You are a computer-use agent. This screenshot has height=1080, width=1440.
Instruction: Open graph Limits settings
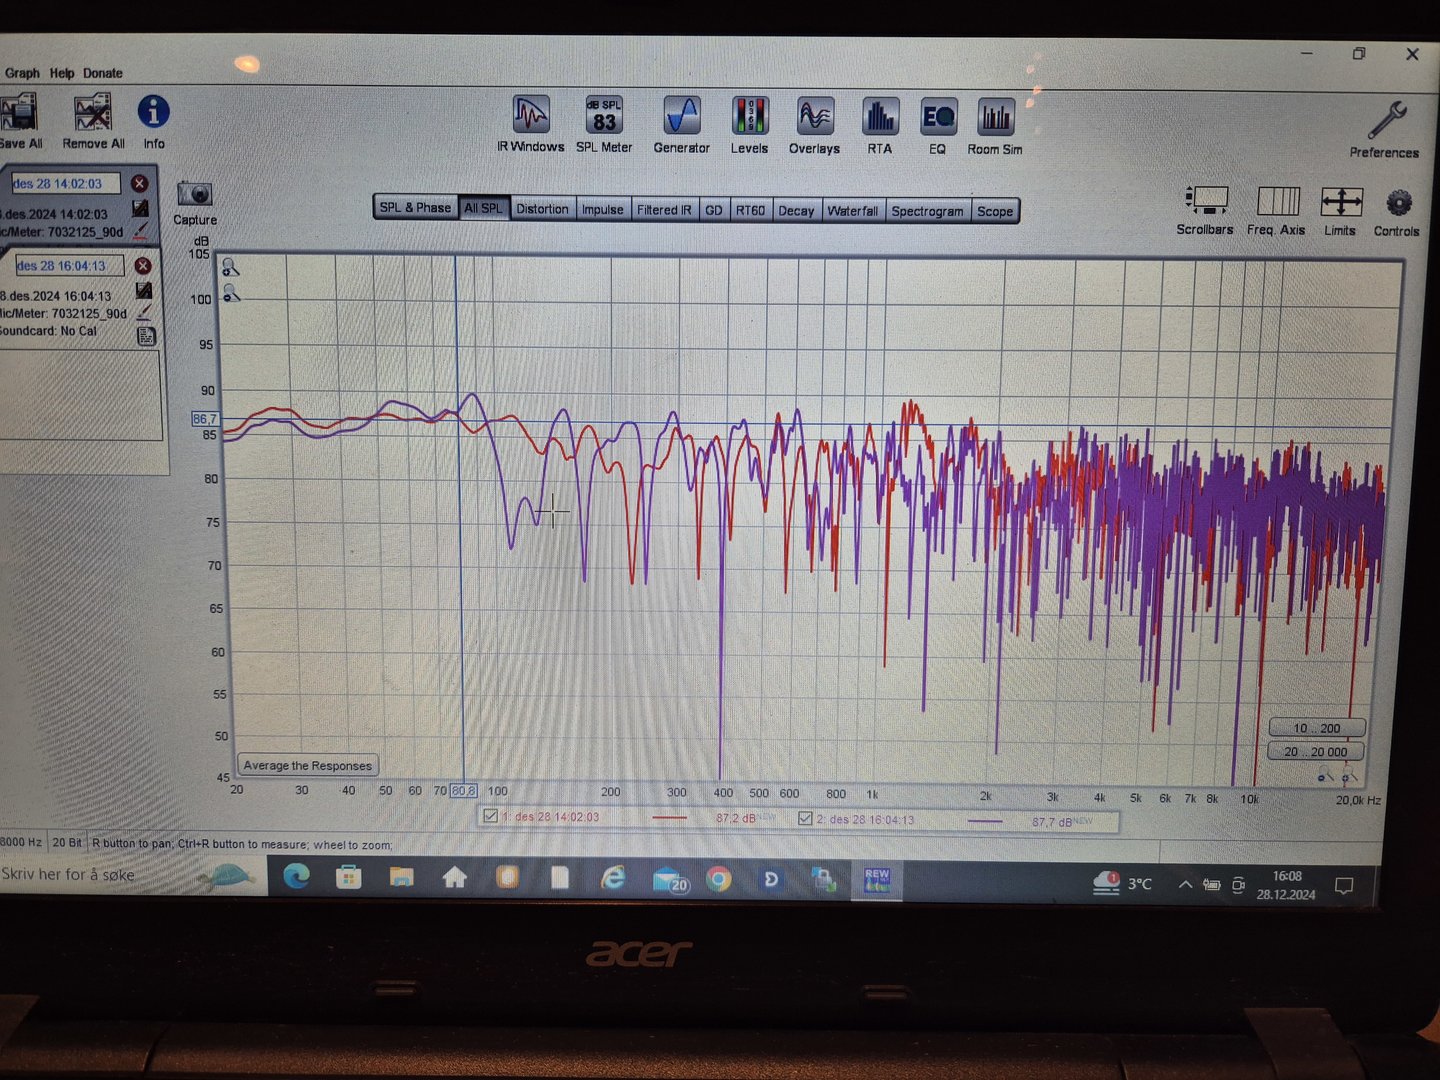(x=1340, y=203)
